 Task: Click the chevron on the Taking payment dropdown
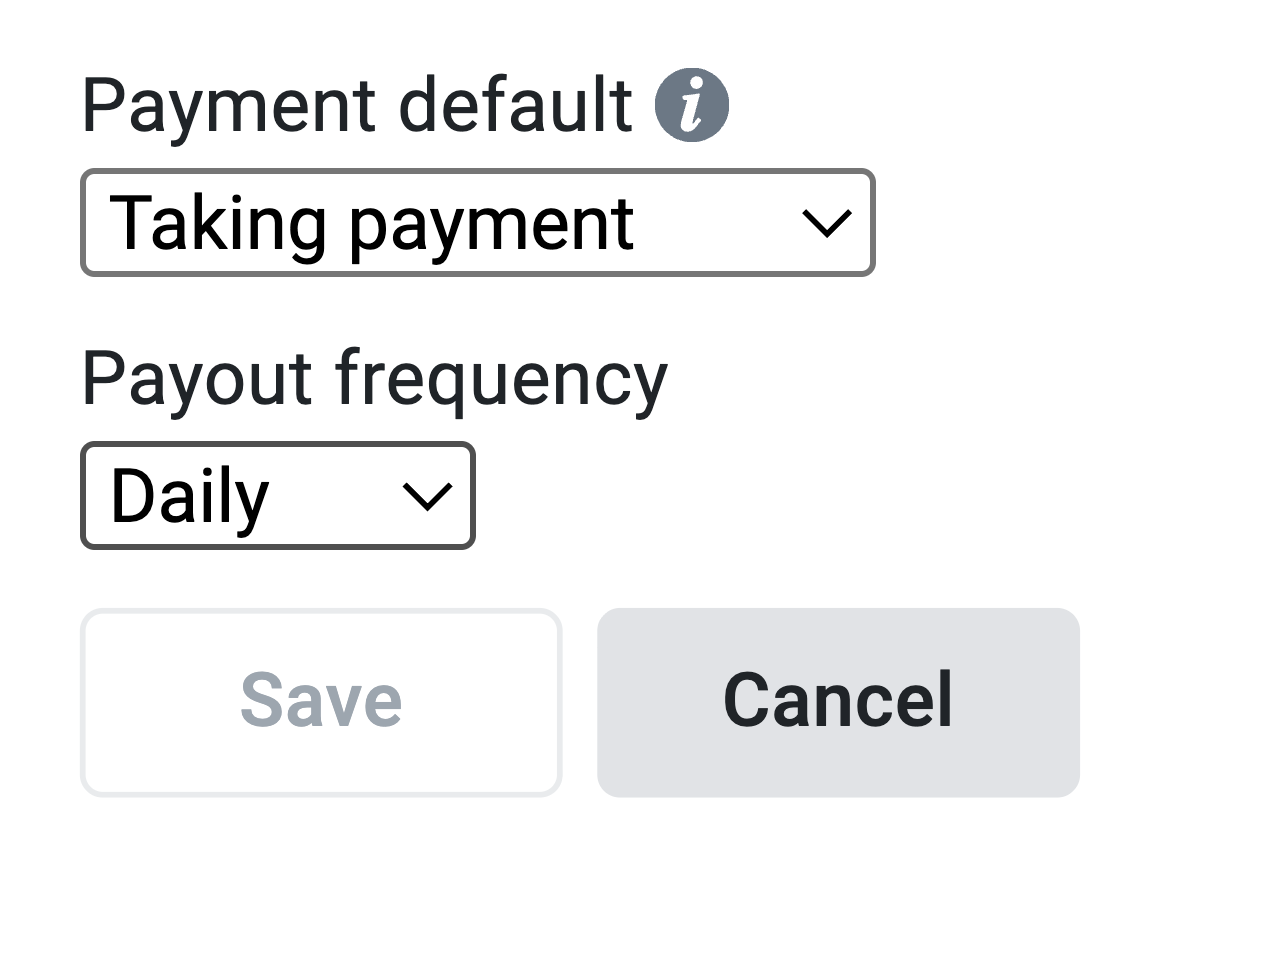(x=827, y=223)
